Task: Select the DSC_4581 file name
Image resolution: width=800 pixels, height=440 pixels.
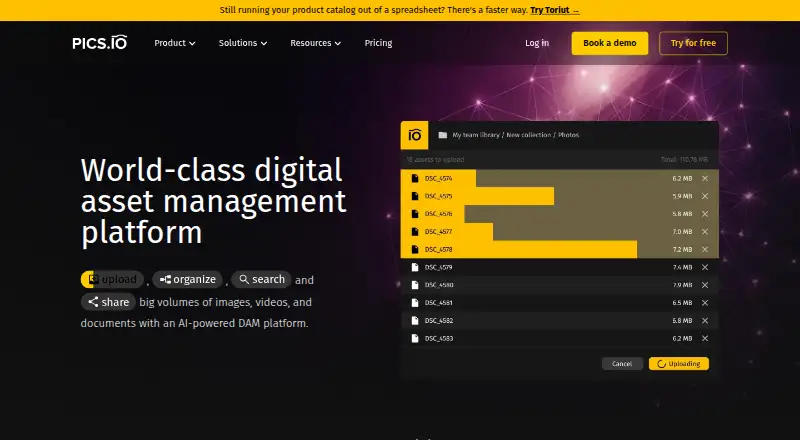Action: click(438, 303)
